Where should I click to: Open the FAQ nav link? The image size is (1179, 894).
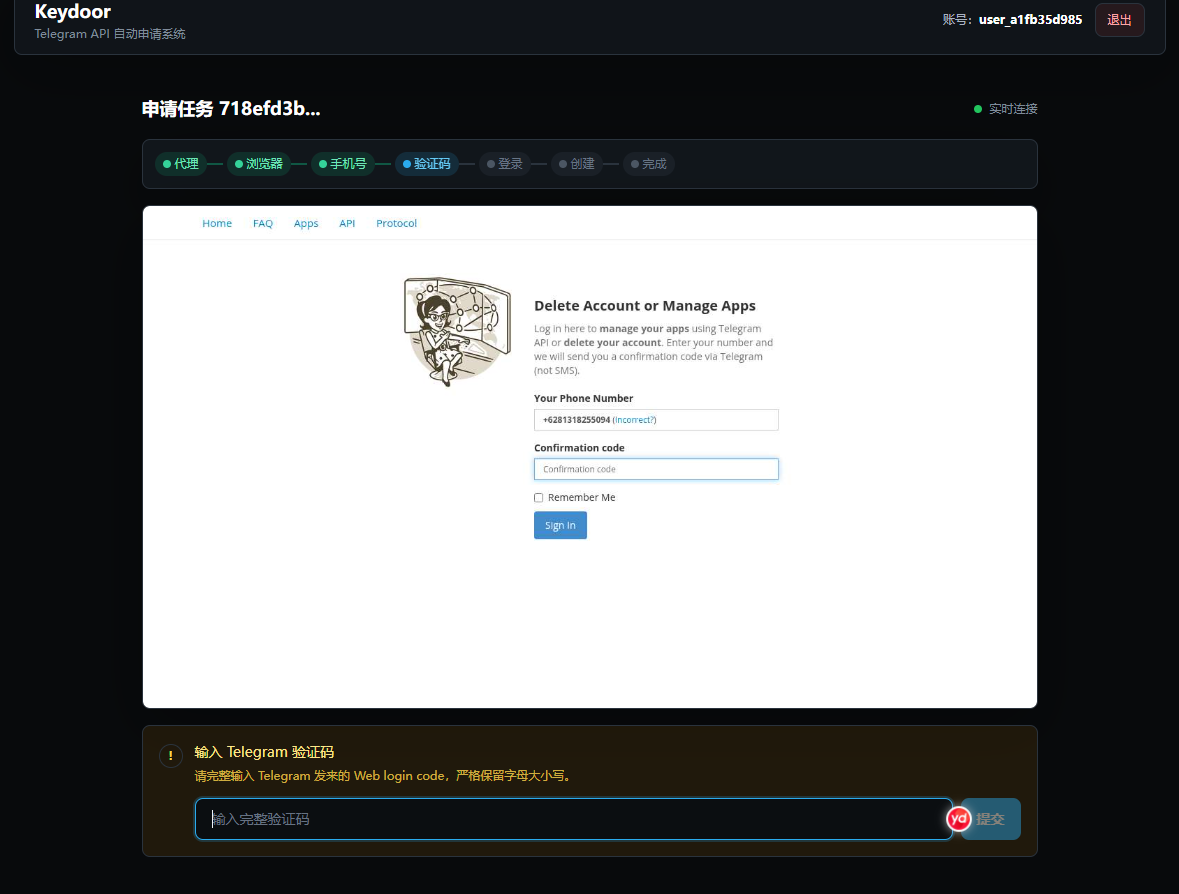pos(262,223)
